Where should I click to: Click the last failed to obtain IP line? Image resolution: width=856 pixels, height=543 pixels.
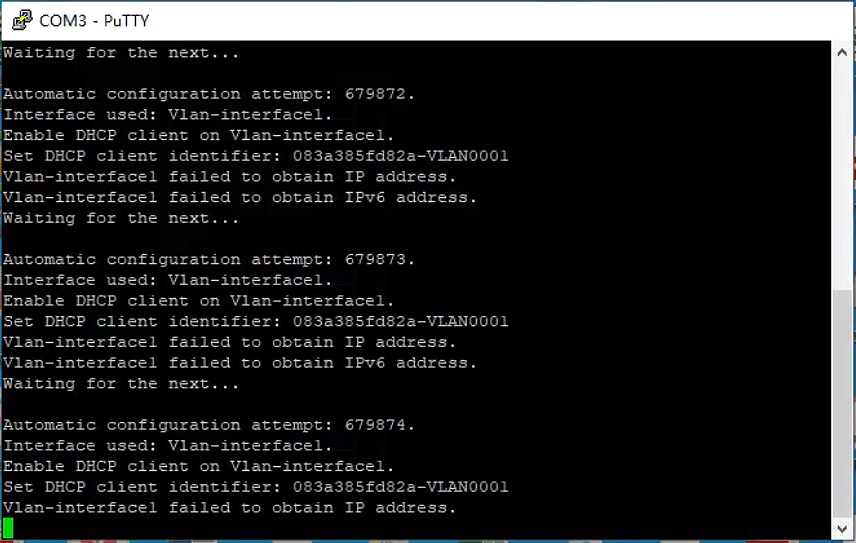click(x=229, y=508)
